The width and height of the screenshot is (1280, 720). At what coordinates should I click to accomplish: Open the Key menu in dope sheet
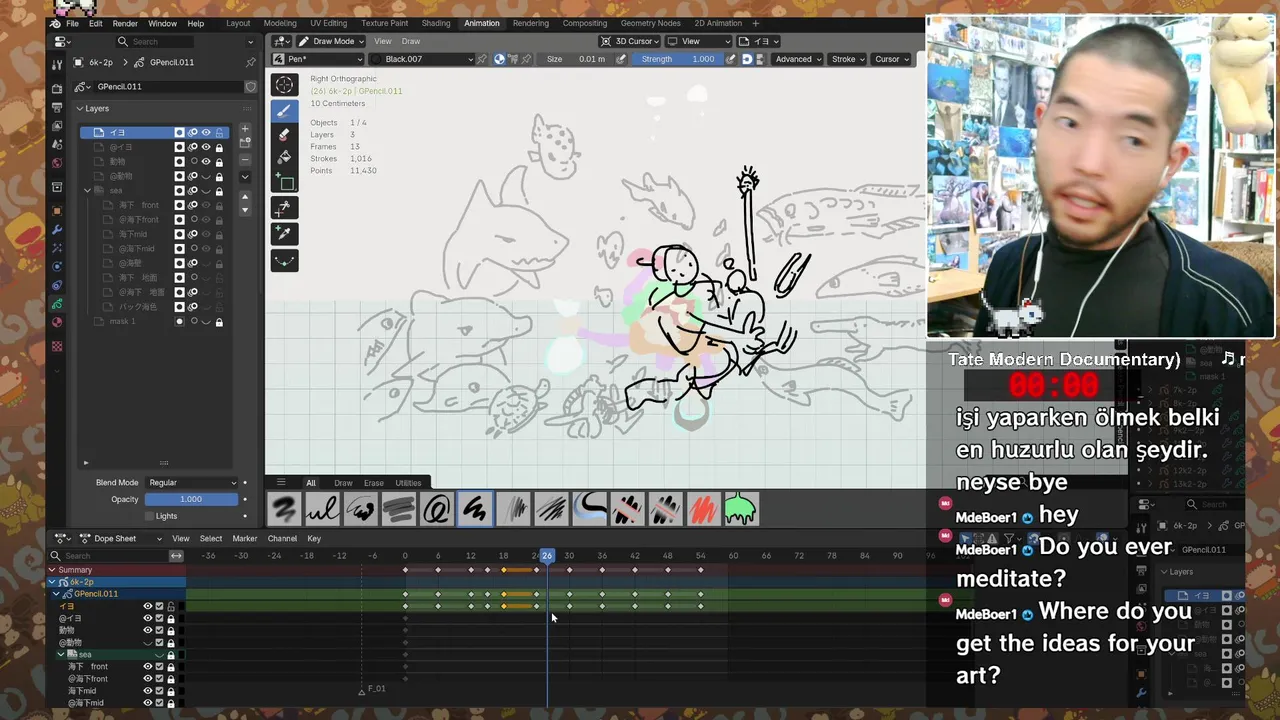[x=314, y=538]
